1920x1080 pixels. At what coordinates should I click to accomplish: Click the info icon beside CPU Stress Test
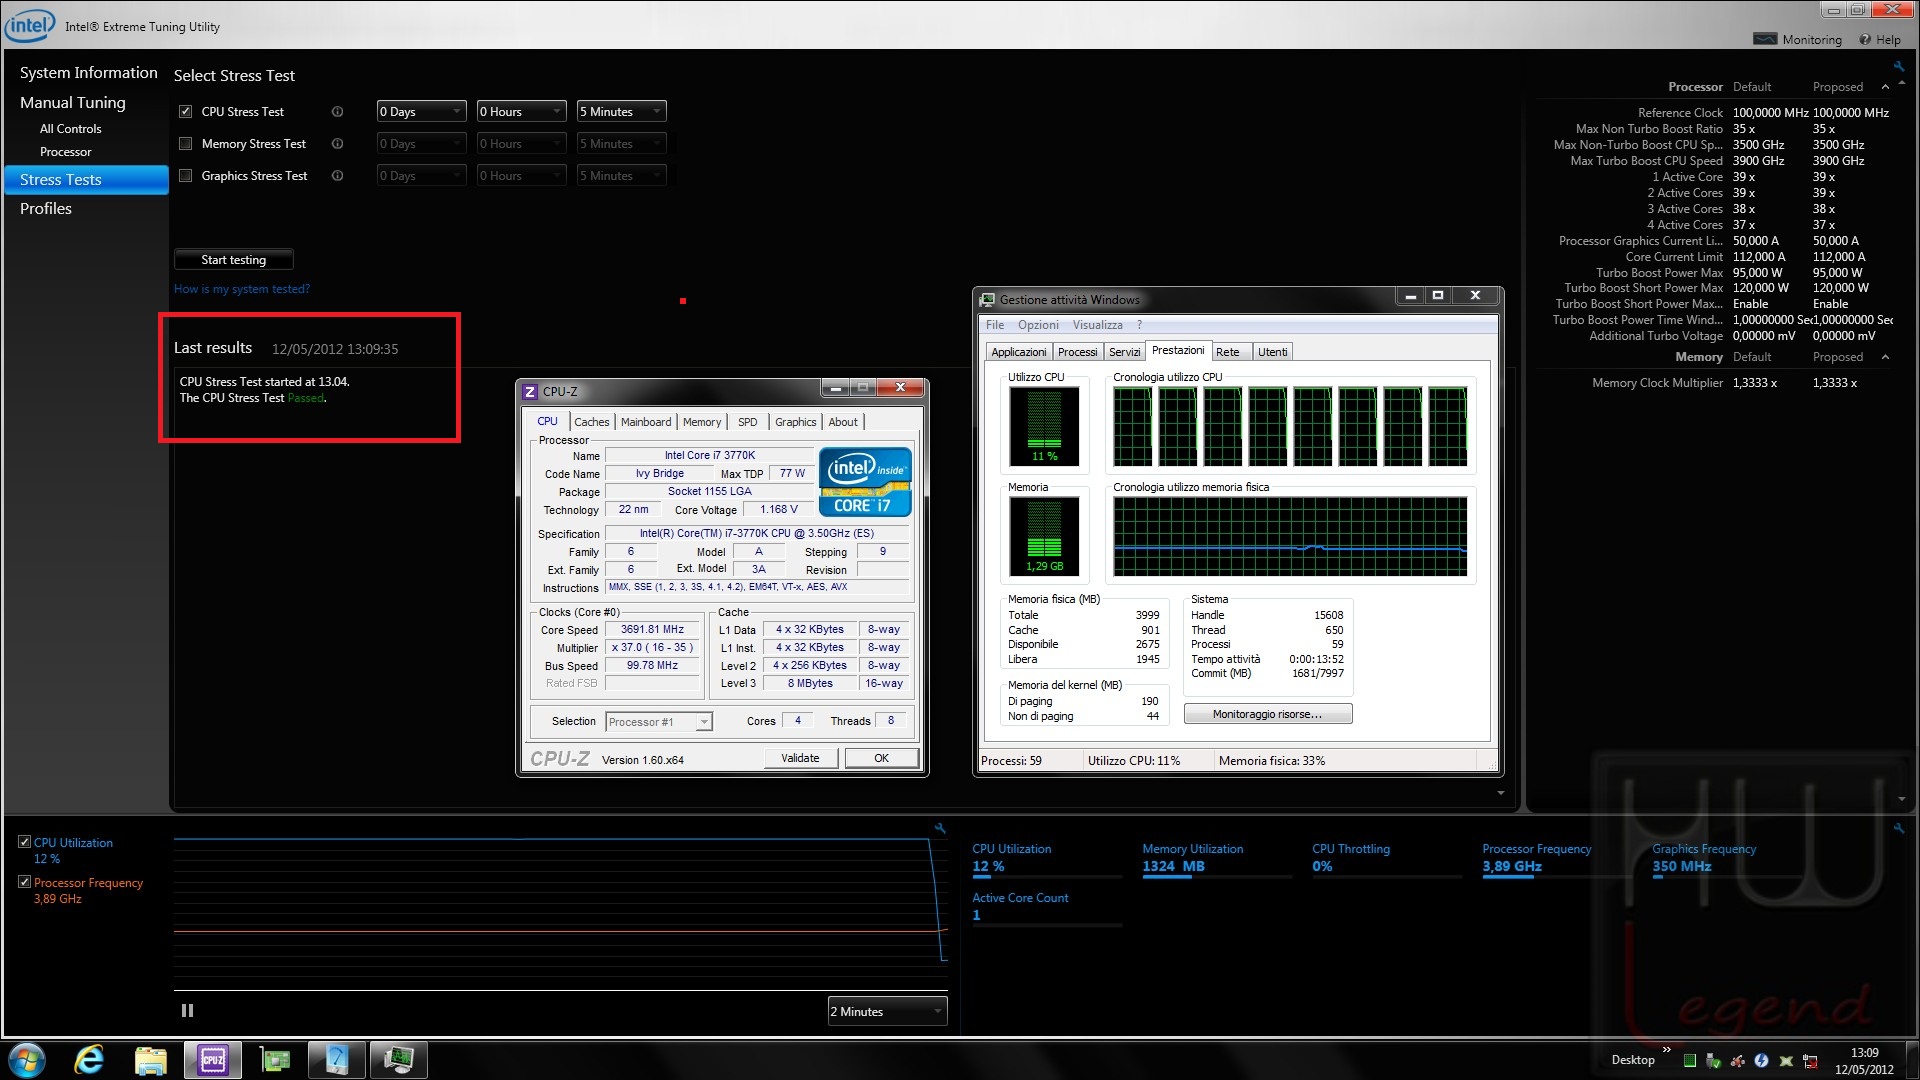point(337,112)
